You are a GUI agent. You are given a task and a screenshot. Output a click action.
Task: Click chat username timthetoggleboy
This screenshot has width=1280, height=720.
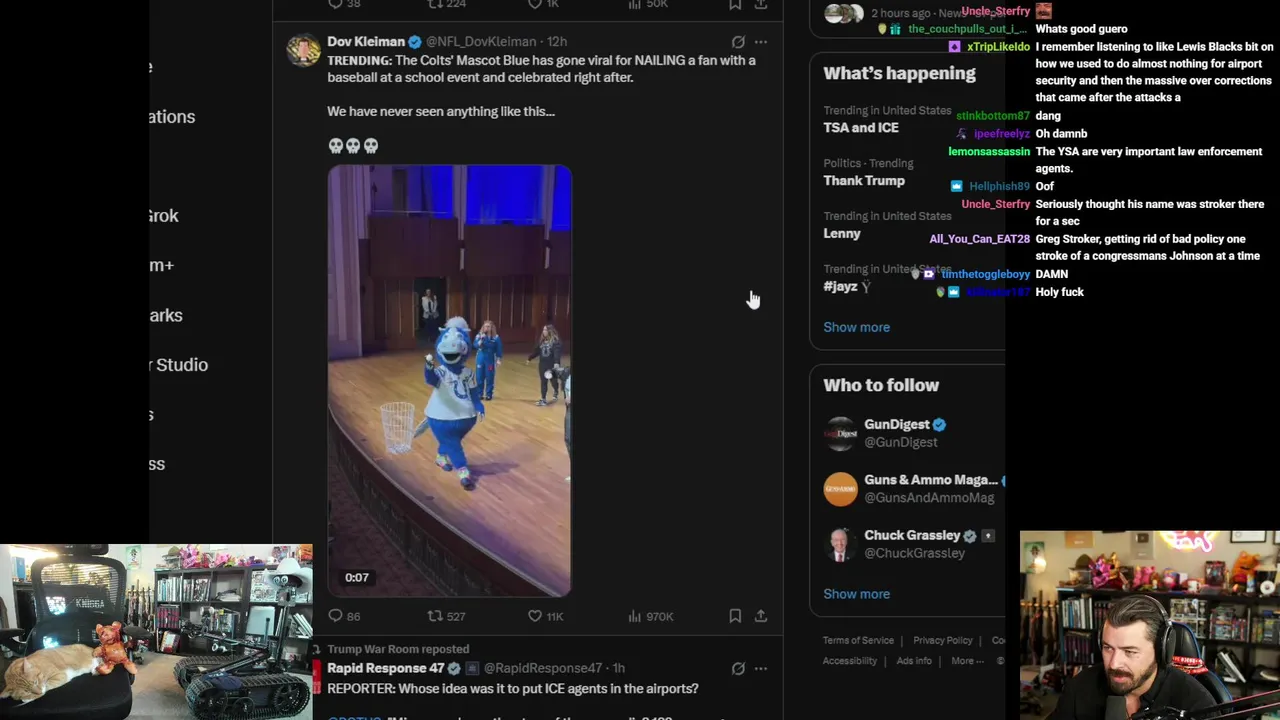coord(986,274)
